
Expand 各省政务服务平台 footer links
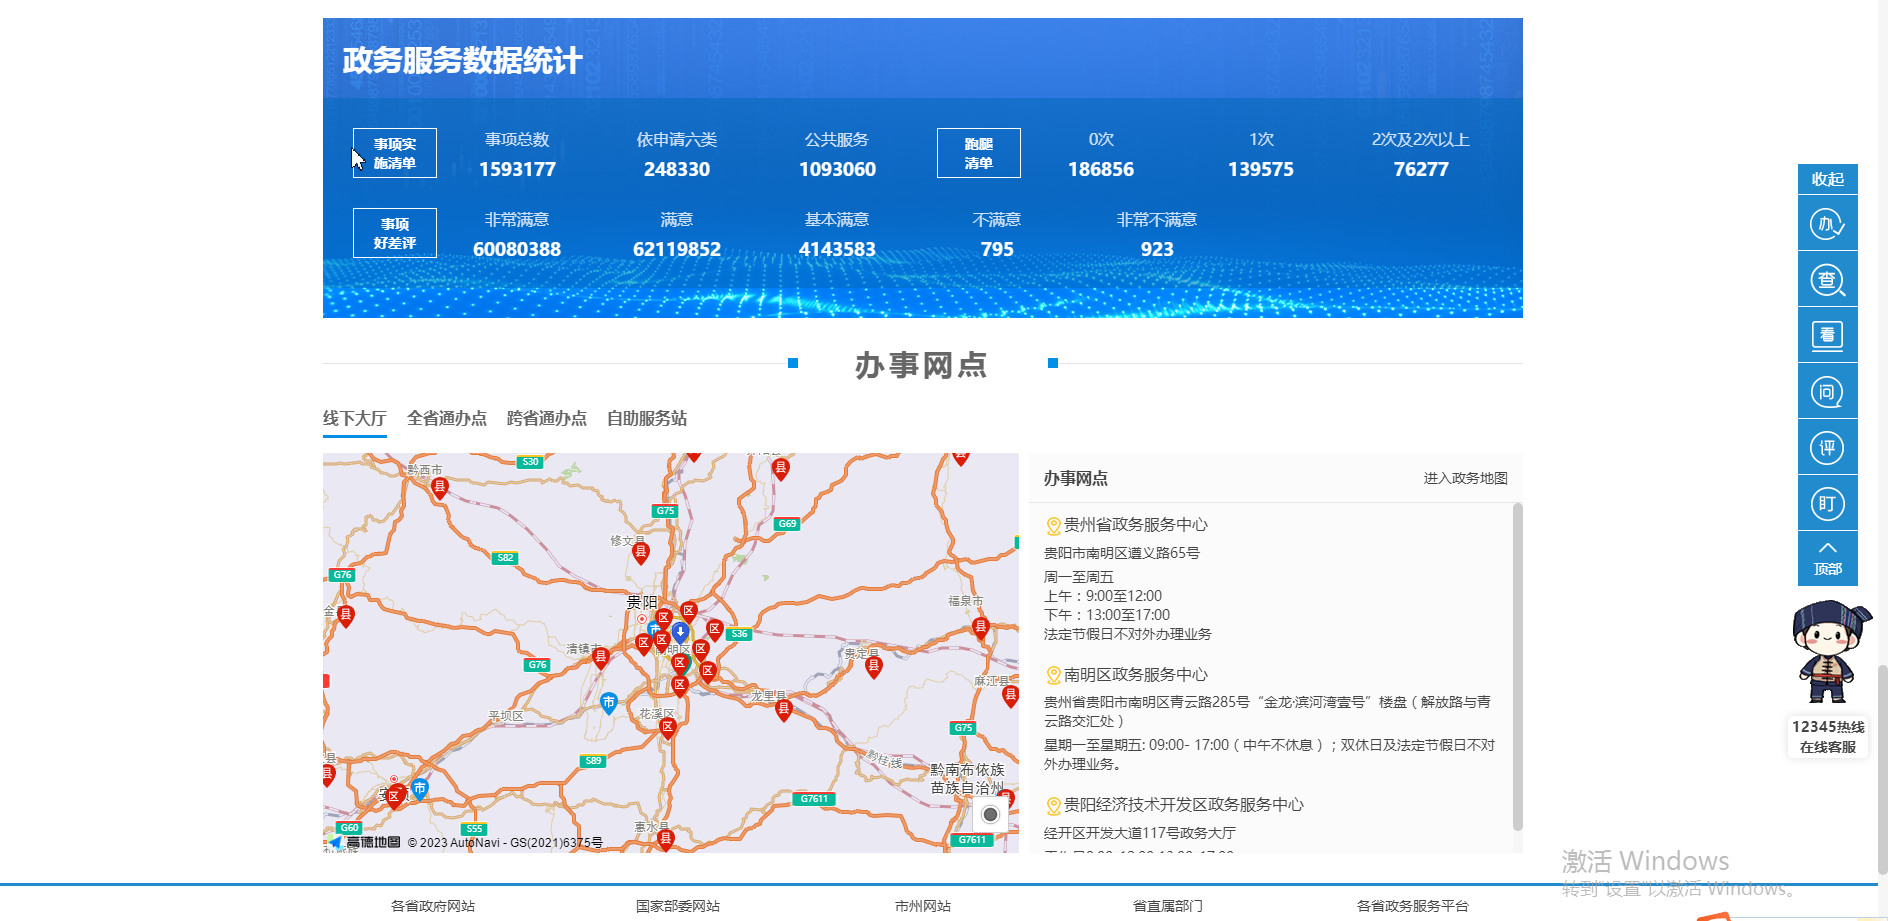click(x=1413, y=906)
